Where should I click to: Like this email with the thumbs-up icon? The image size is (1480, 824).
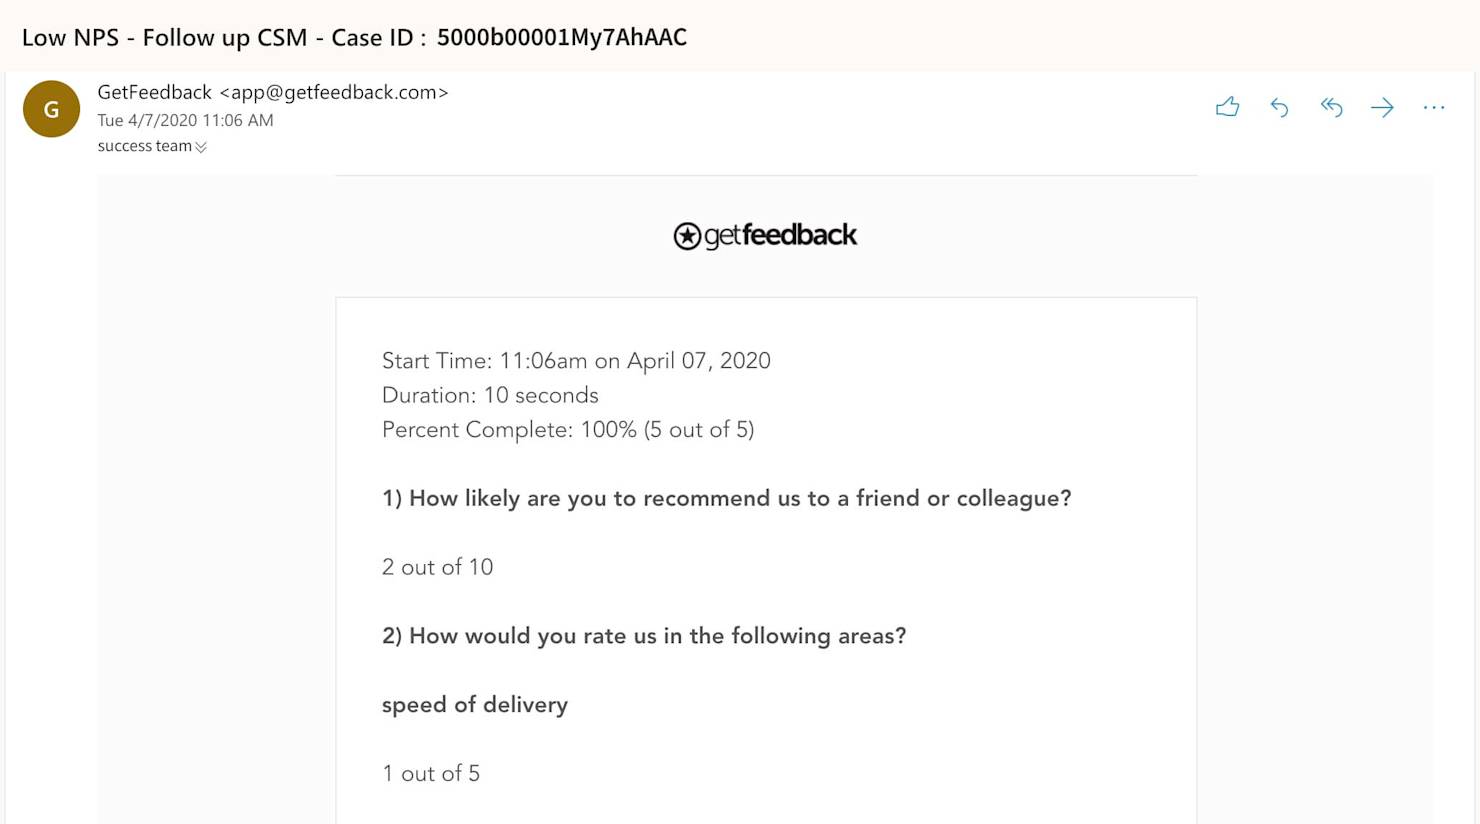pyautogui.click(x=1227, y=107)
